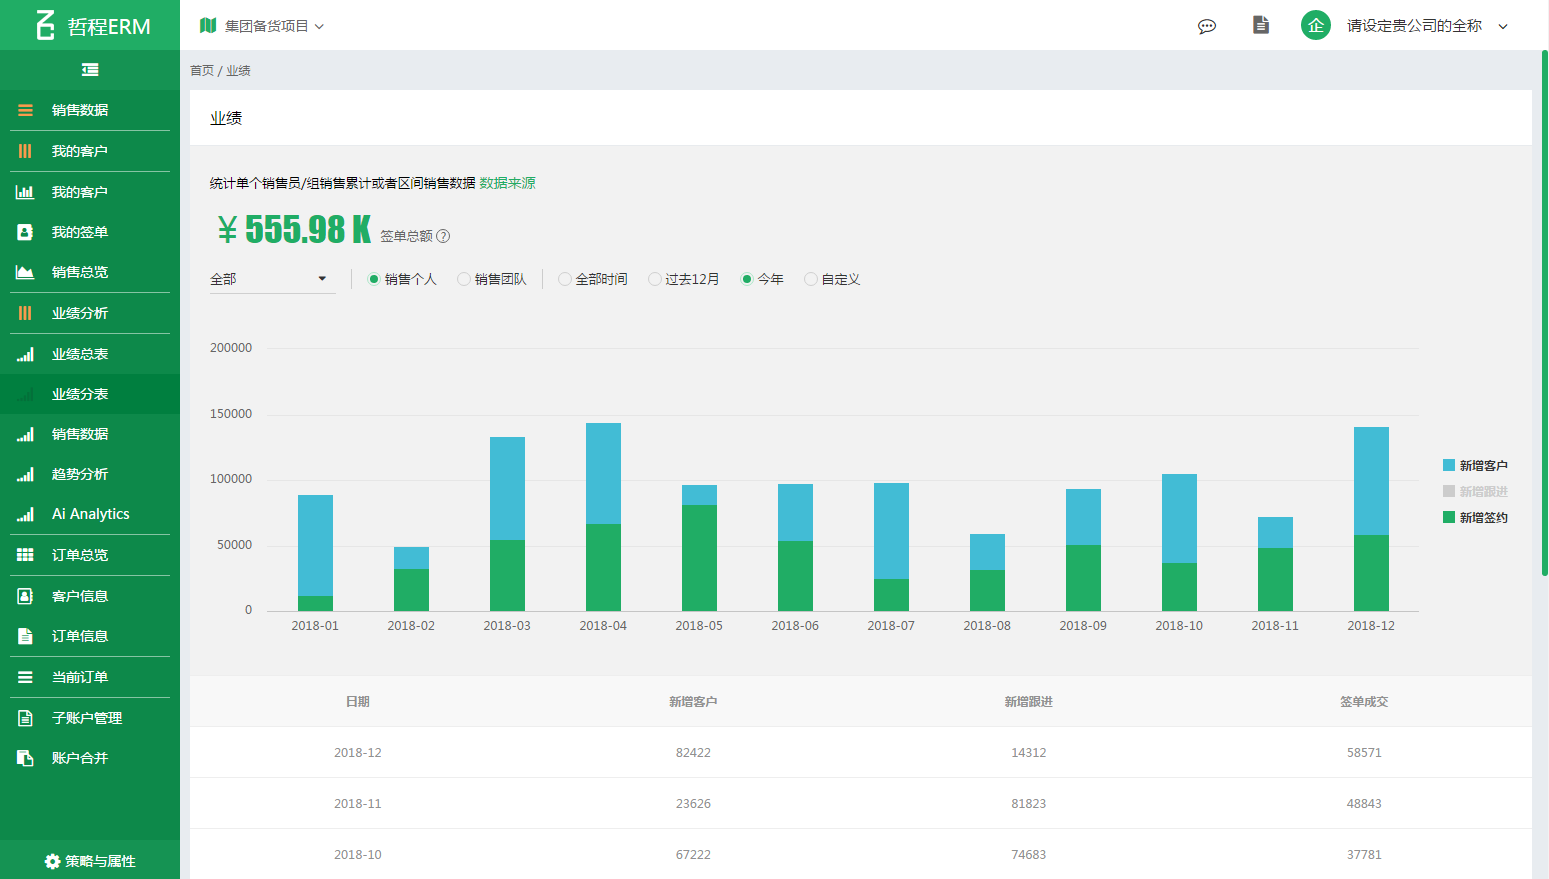
Task: Click the gear icon for 策略与属性
Action: 52,861
